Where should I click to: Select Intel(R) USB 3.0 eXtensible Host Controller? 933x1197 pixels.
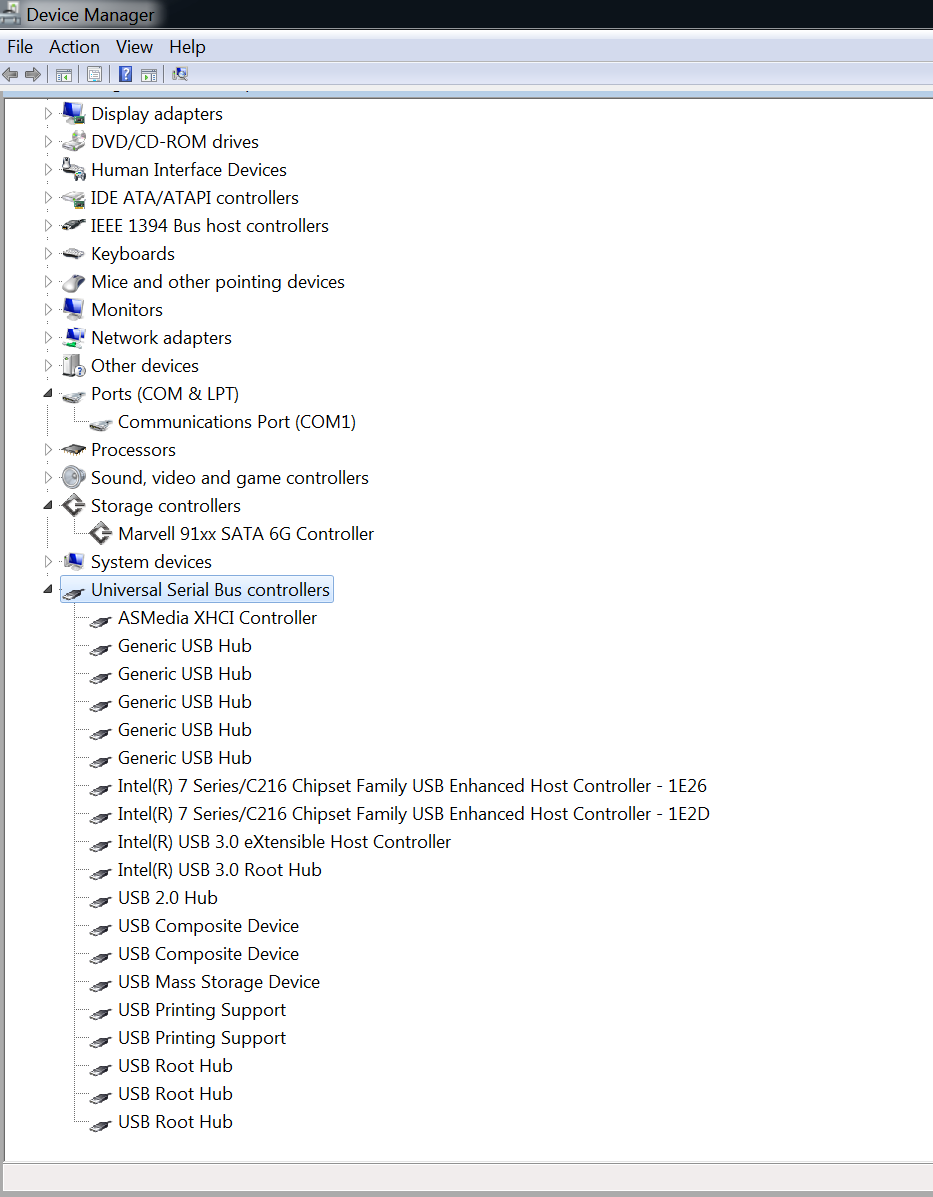click(284, 842)
